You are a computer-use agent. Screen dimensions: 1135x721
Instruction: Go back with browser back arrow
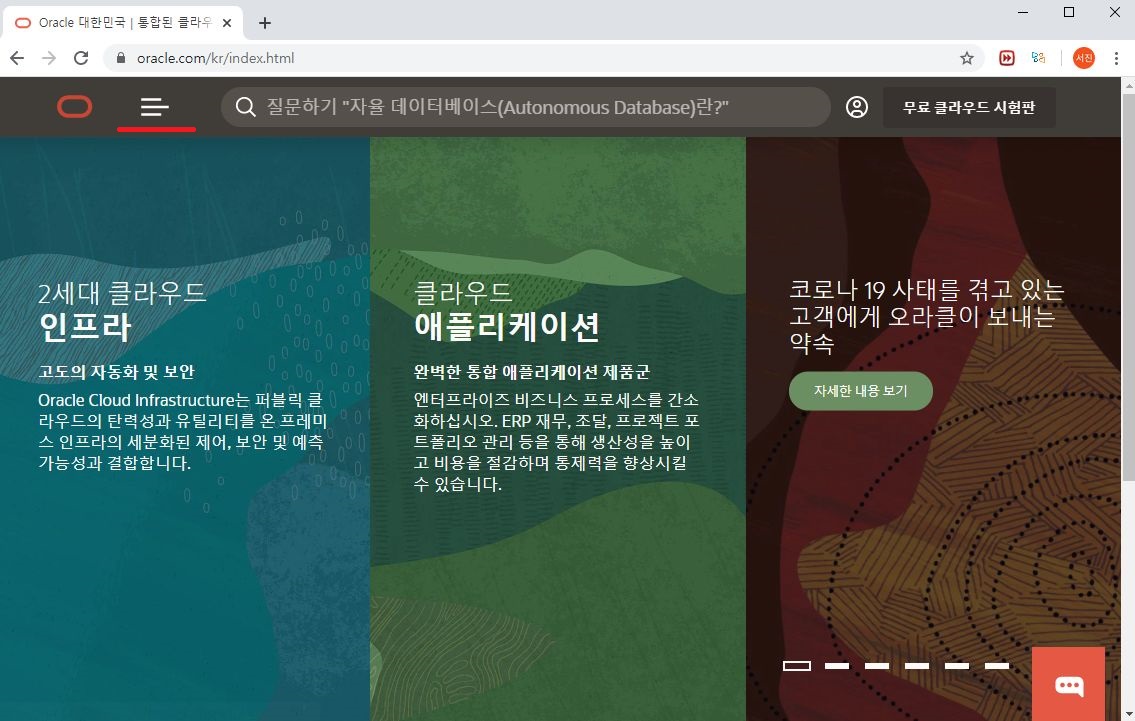[x=17, y=58]
